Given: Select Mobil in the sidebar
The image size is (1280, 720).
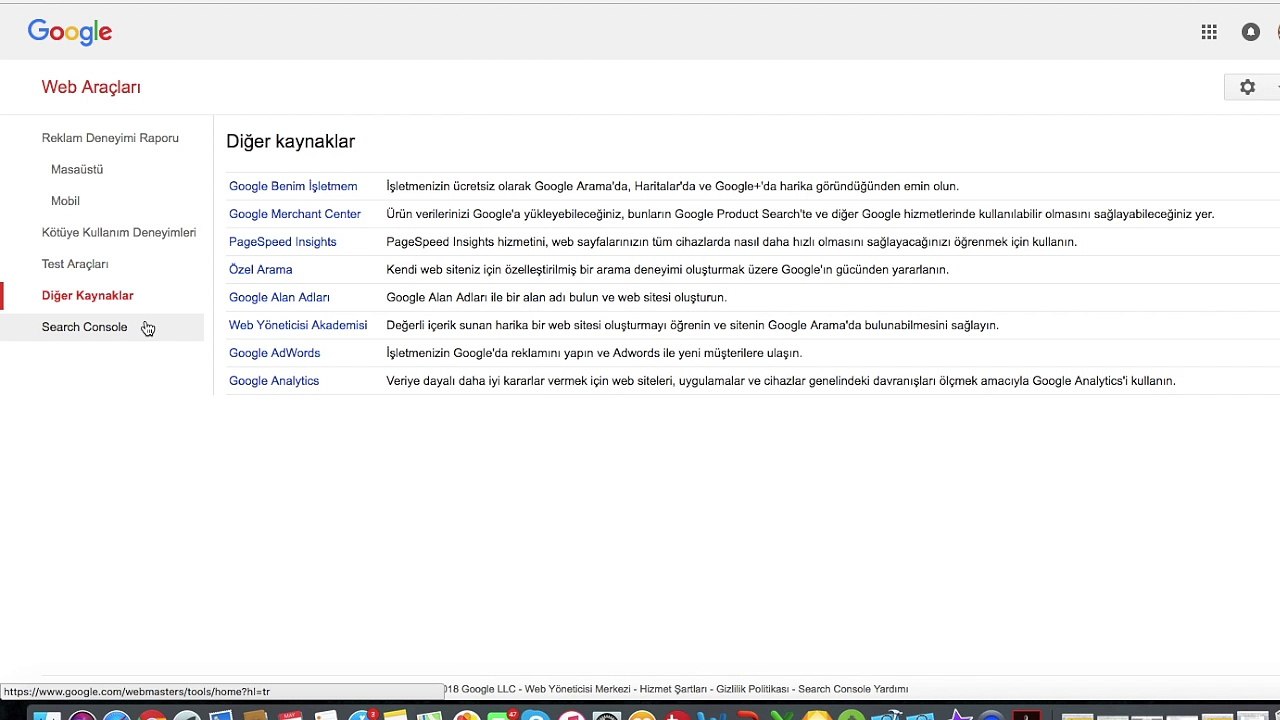Looking at the screenshot, I should pyautogui.click(x=65, y=201).
